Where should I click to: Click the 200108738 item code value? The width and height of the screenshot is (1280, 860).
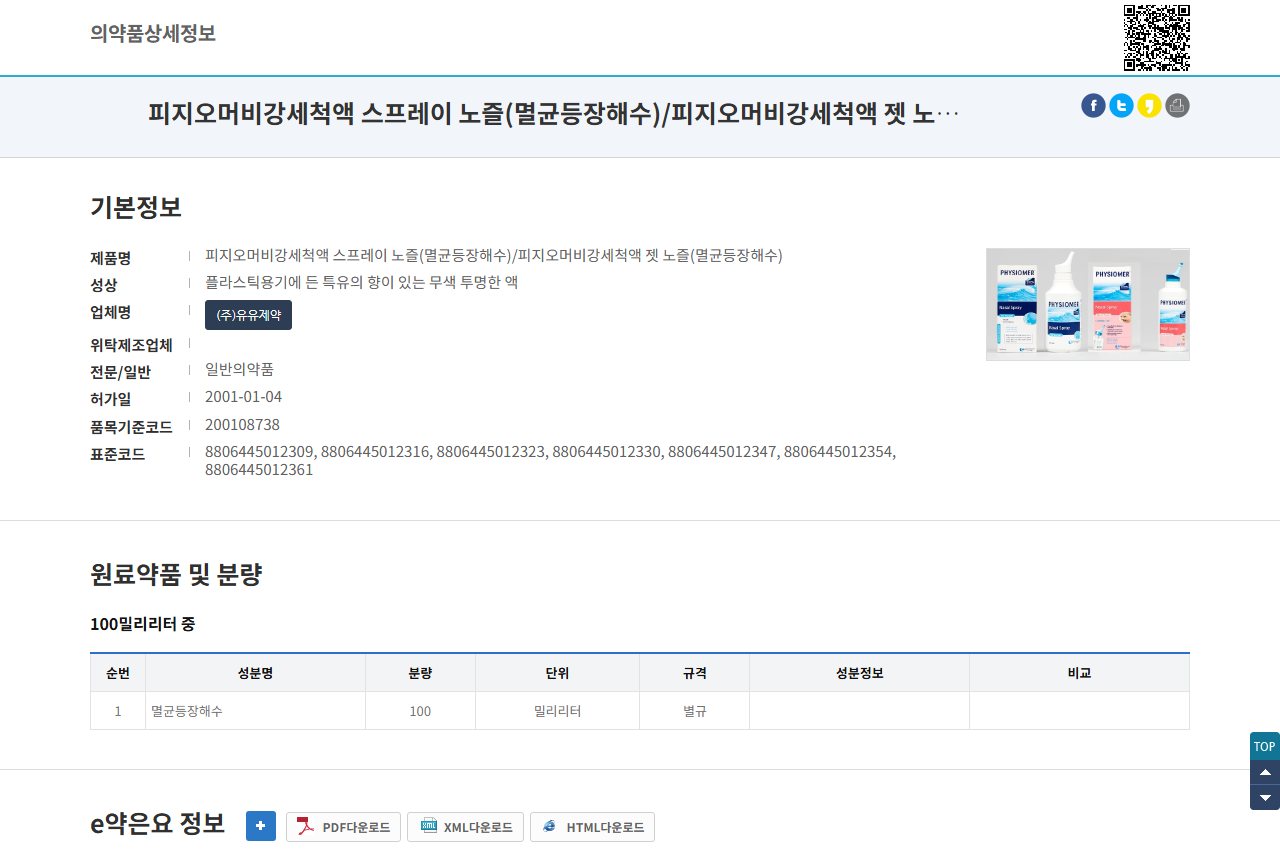click(x=242, y=425)
